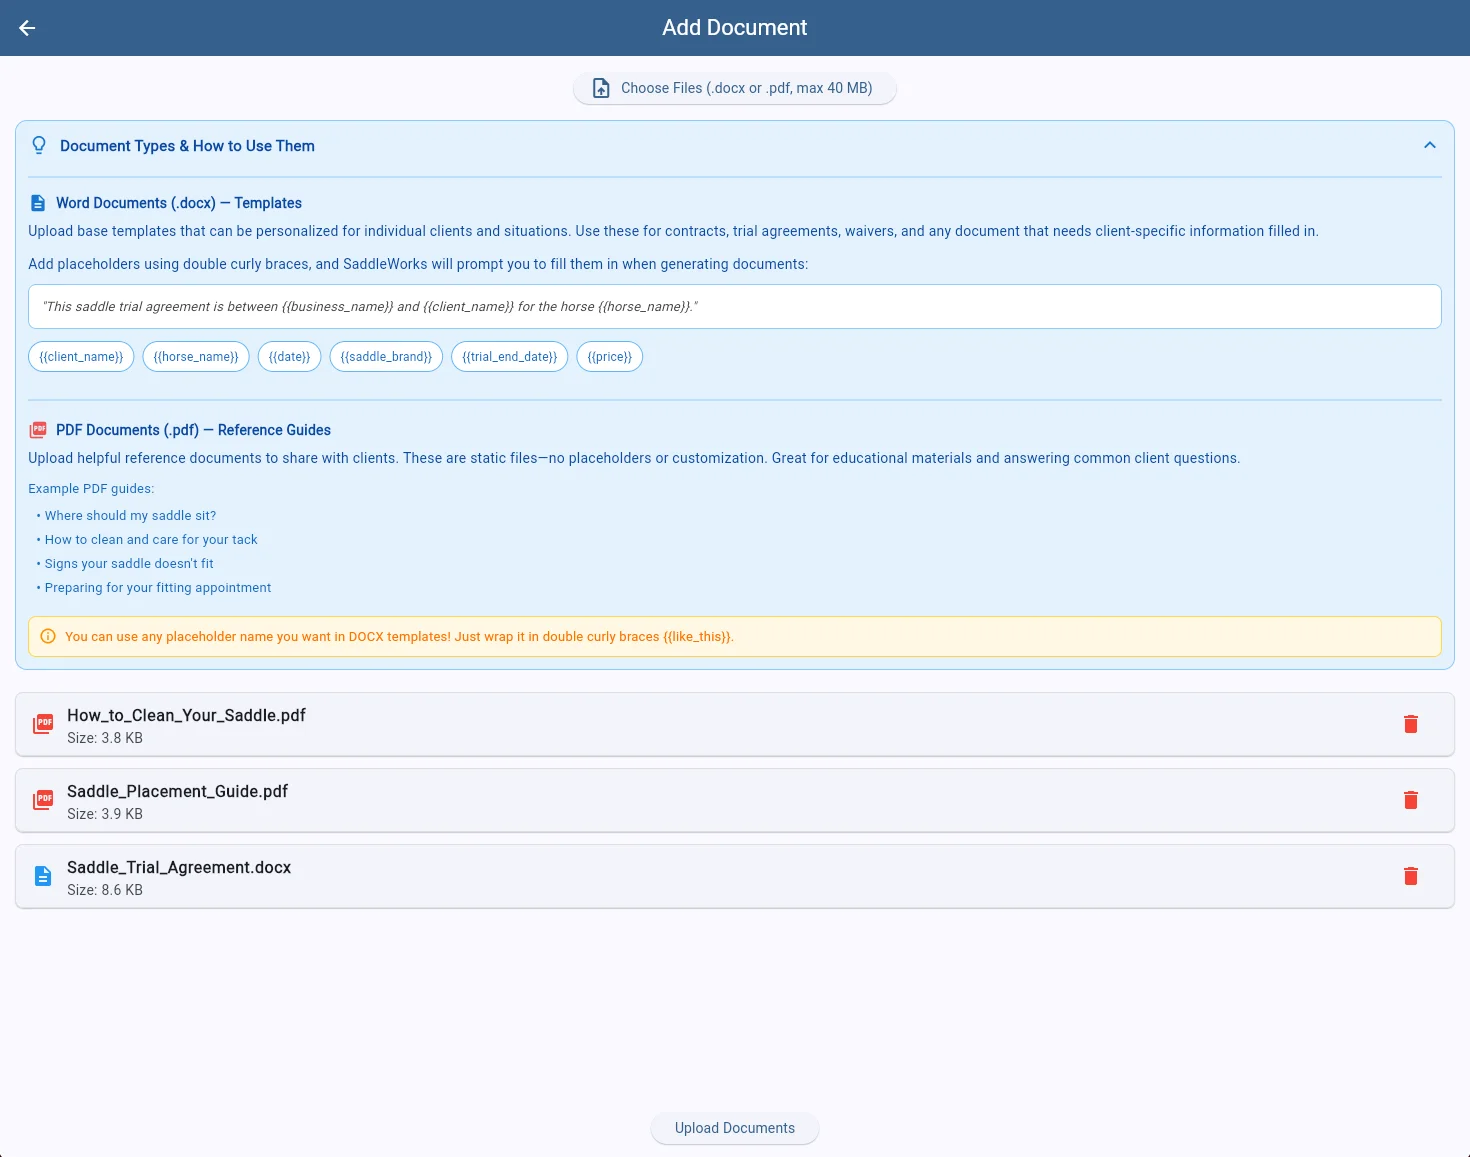This screenshot has height=1157, width=1470.
Task: Select the {{trial_end_date}} placeholder chip
Action: [509, 356]
